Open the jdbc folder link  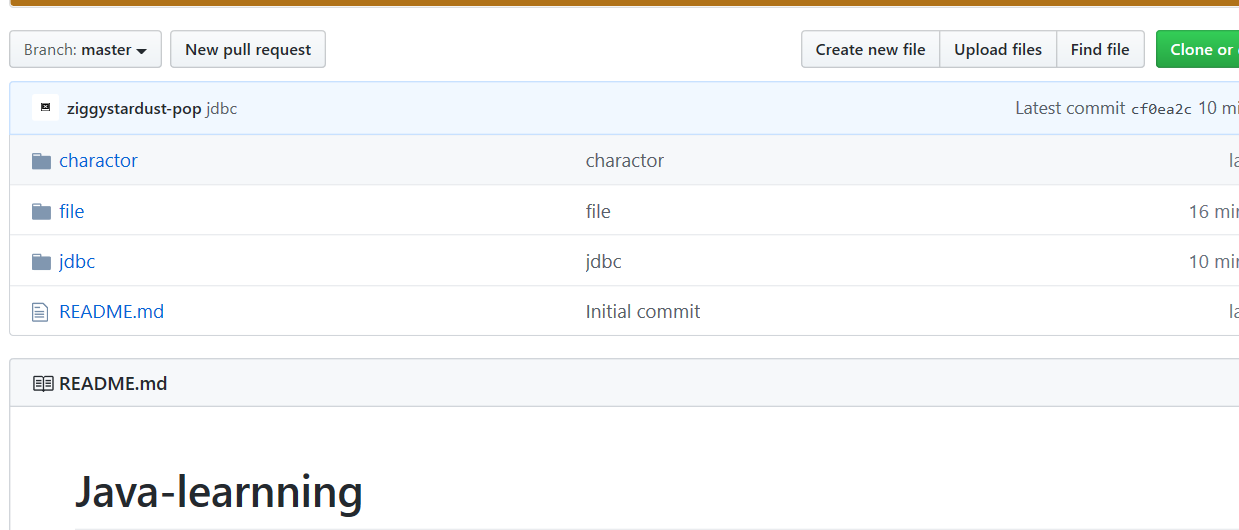(x=77, y=262)
